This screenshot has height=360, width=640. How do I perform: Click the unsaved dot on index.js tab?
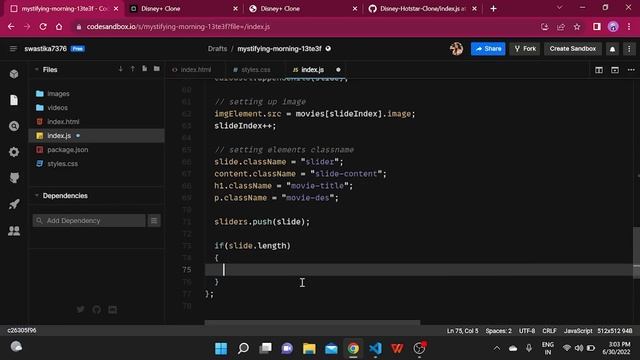(338, 70)
